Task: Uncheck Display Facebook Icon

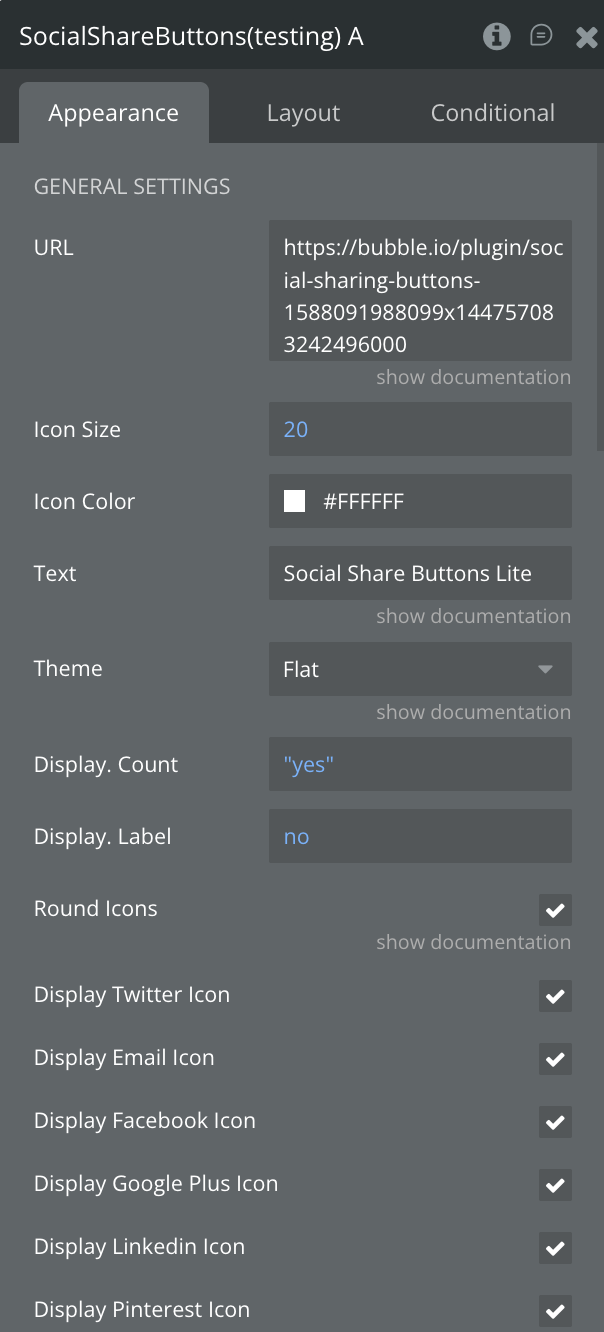Action: point(555,1122)
